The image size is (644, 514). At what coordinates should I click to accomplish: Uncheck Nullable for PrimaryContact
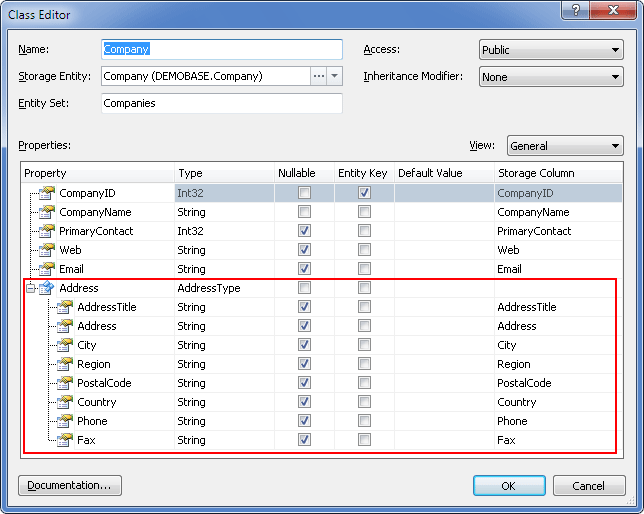point(304,230)
